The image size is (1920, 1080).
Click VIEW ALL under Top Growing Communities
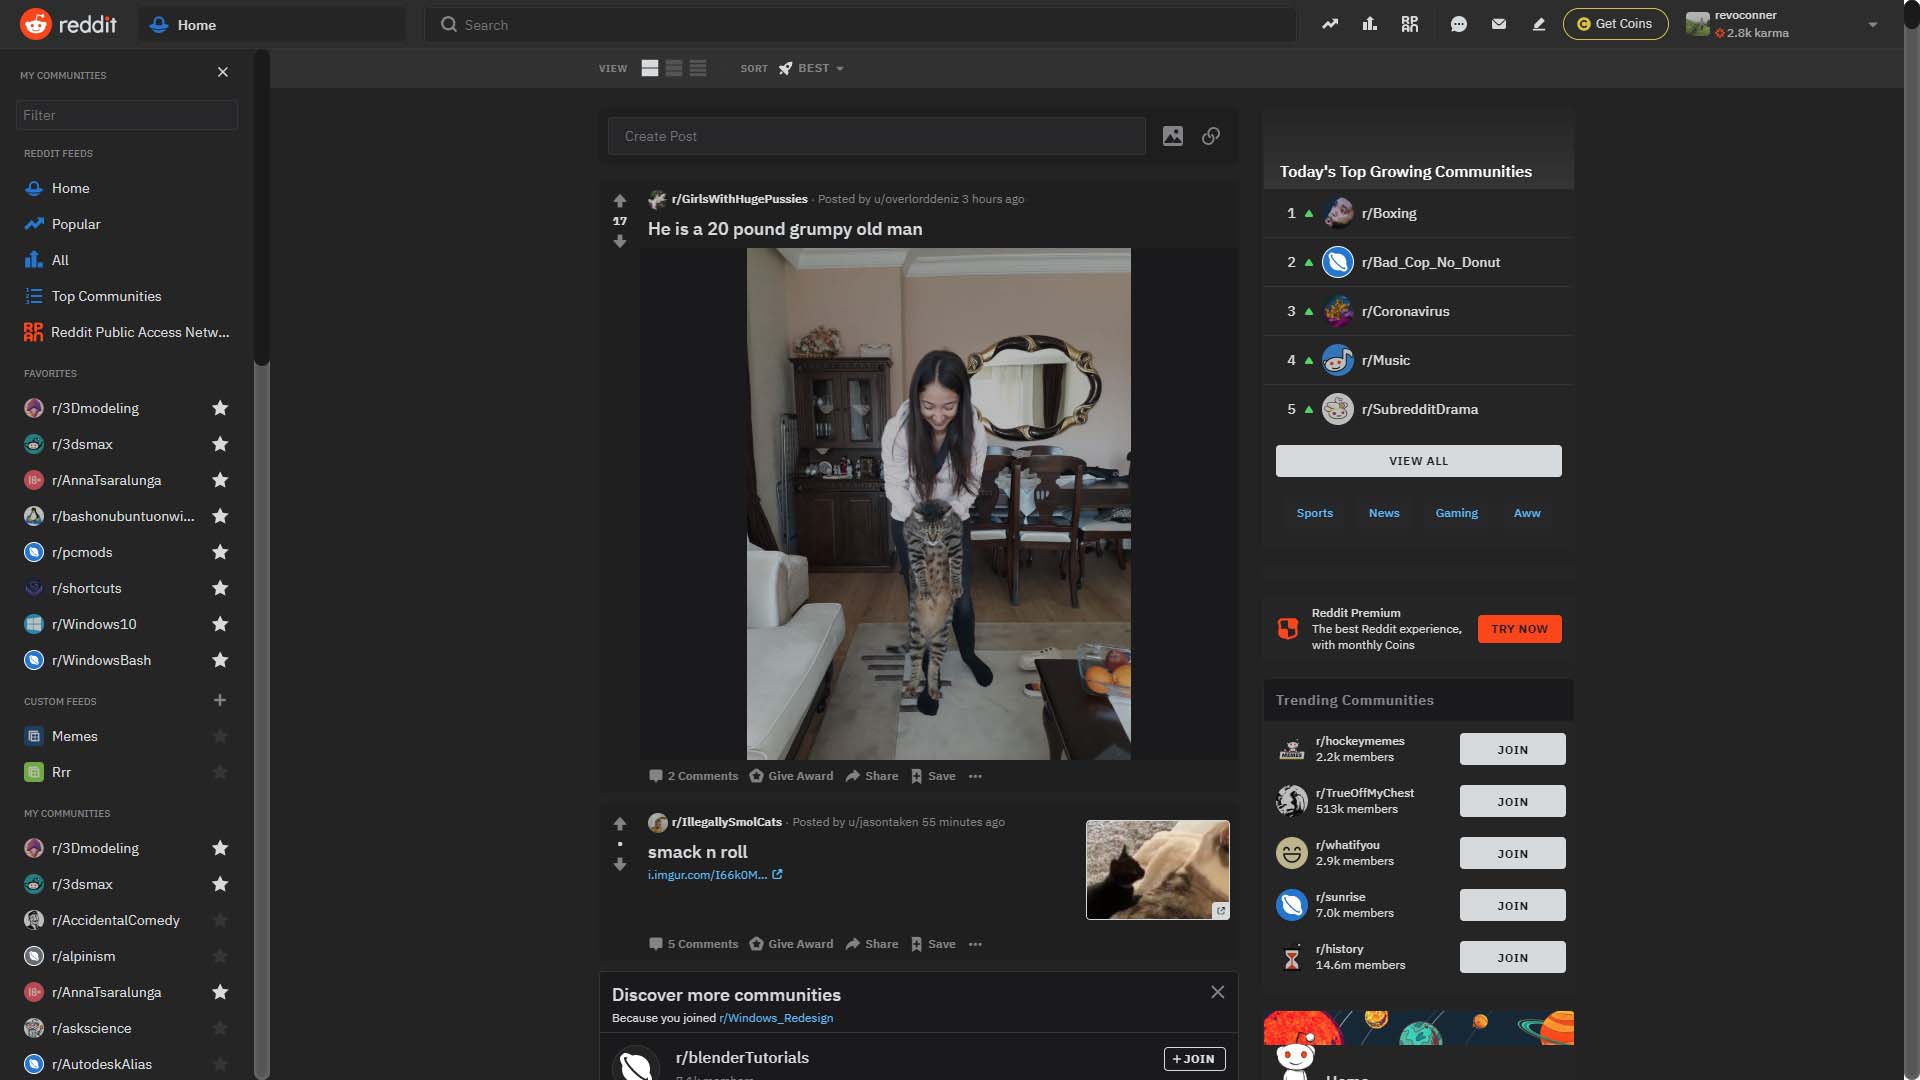pyautogui.click(x=1417, y=460)
